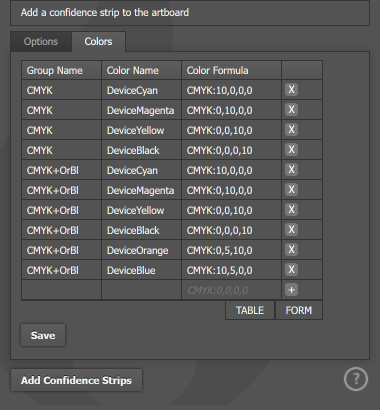
Task: Remove the CMYK DeviceYellow row with X
Action: click(291, 130)
